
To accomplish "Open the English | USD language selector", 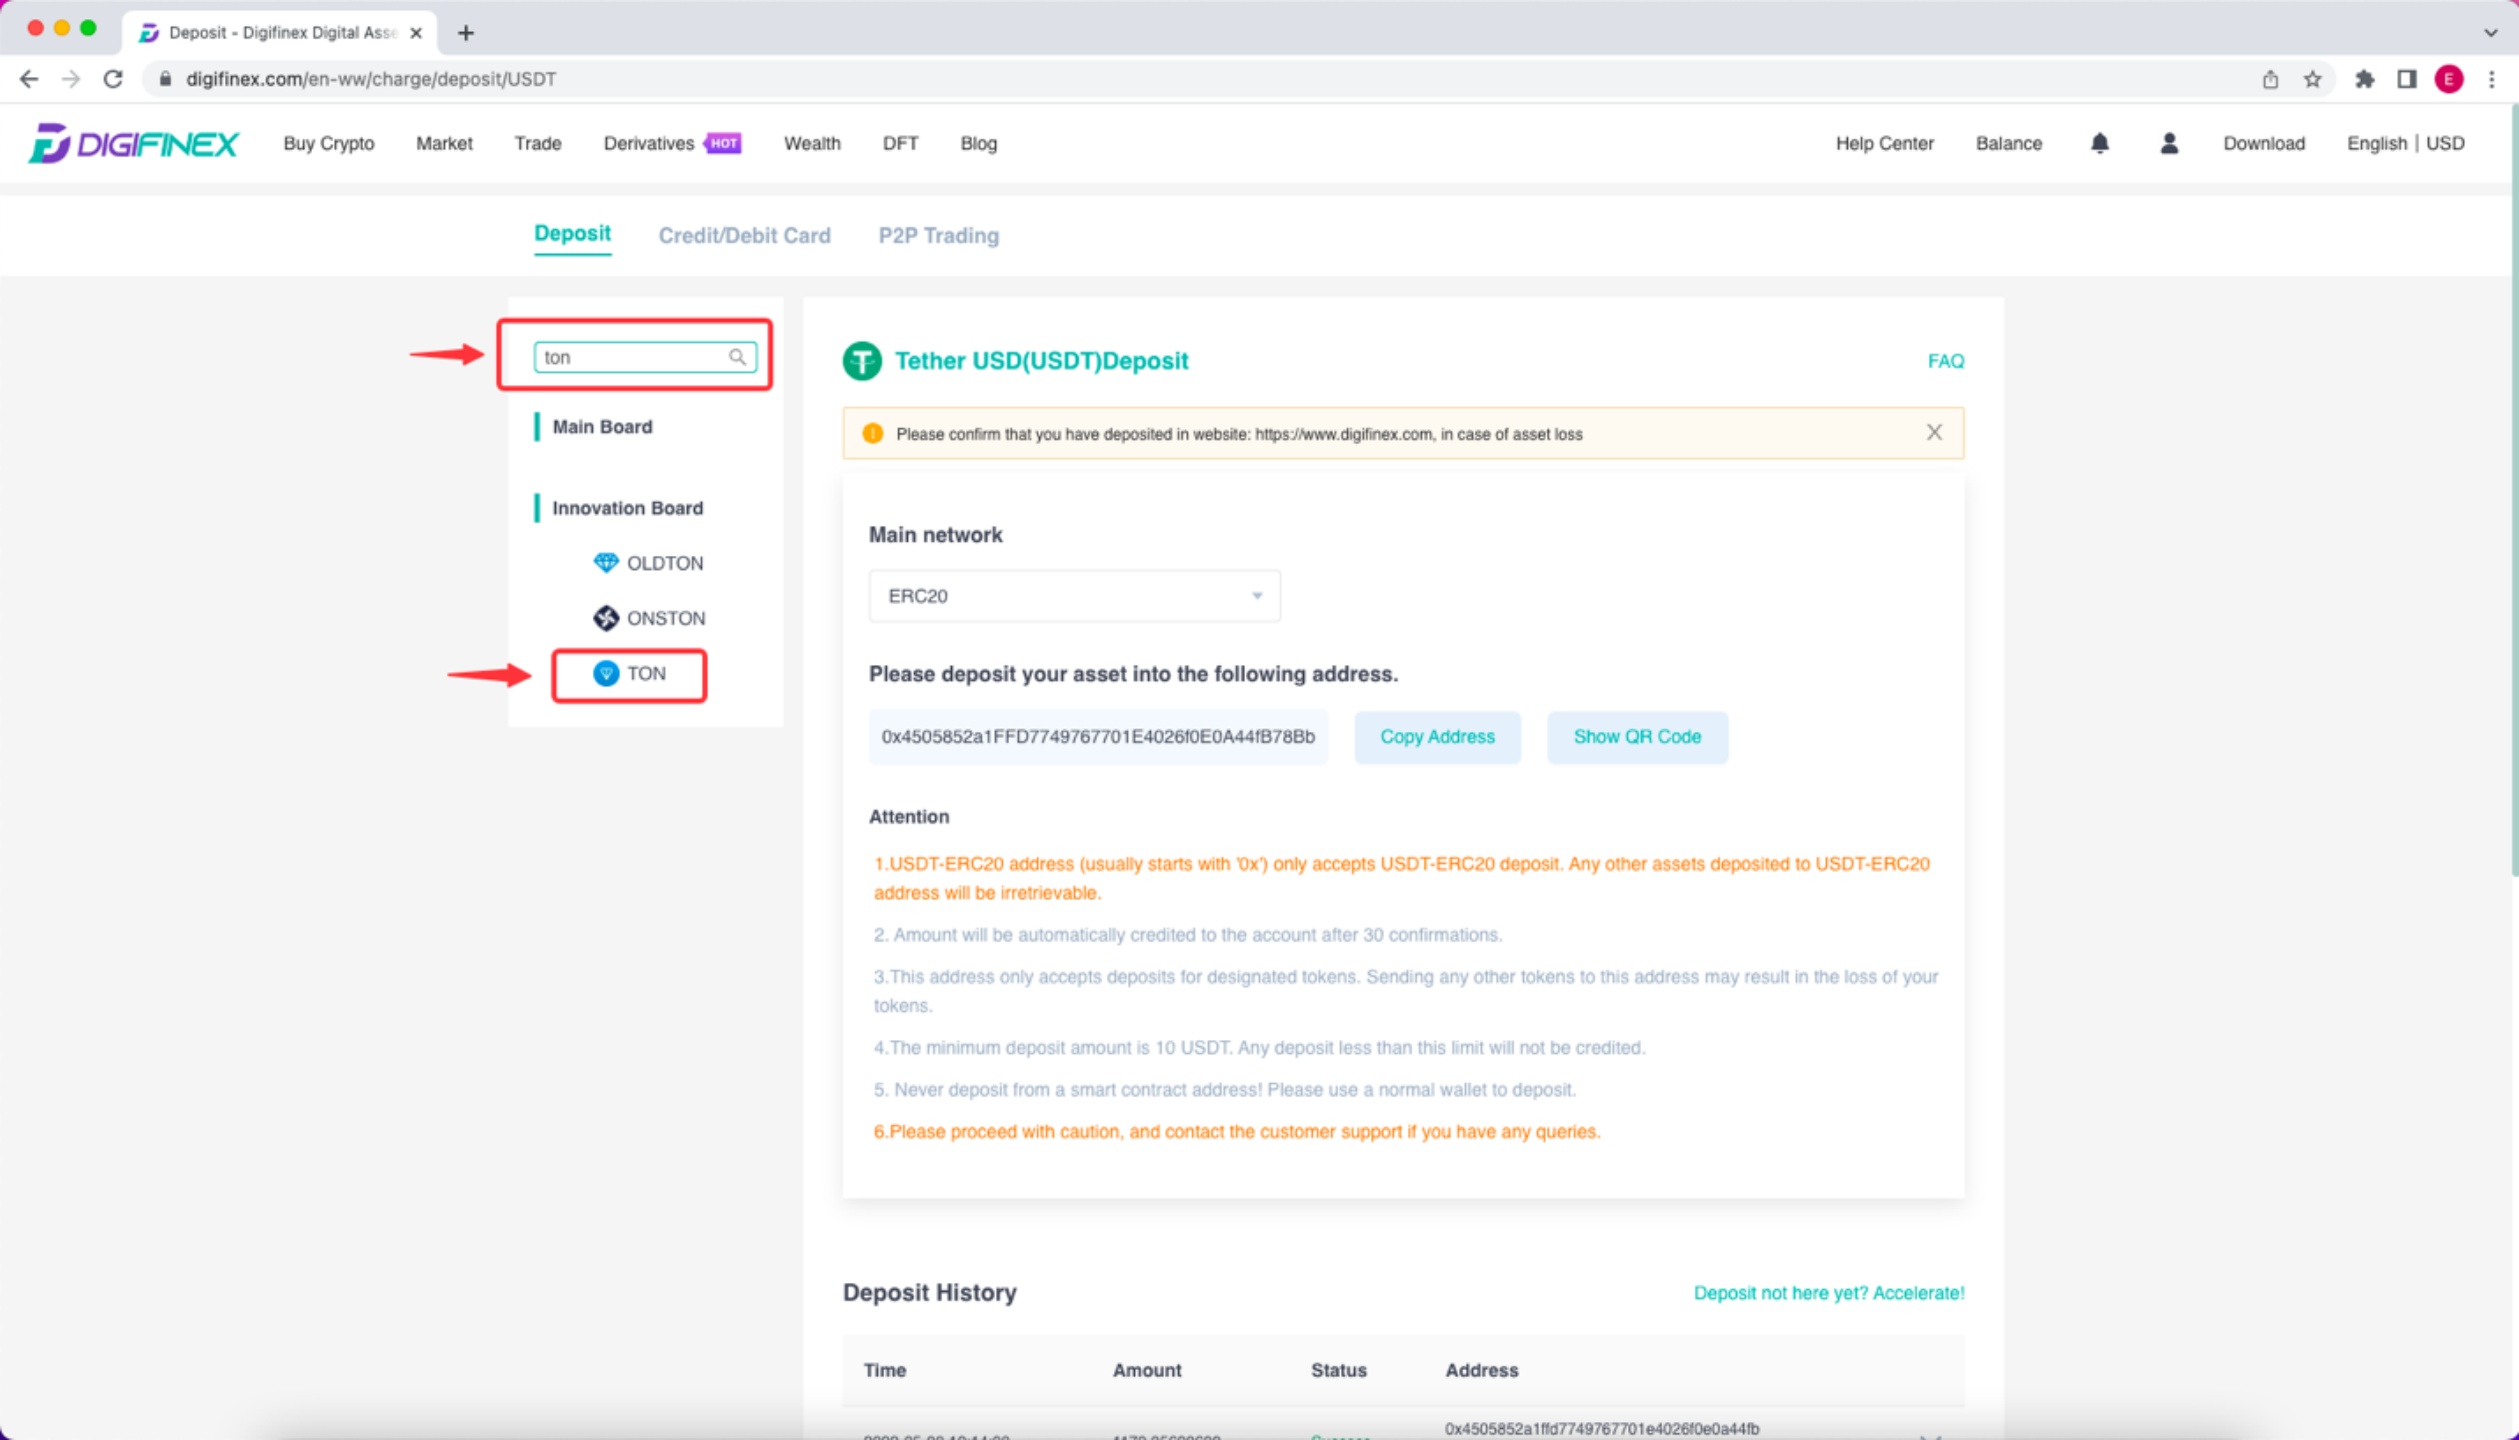I will click(x=2405, y=144).
